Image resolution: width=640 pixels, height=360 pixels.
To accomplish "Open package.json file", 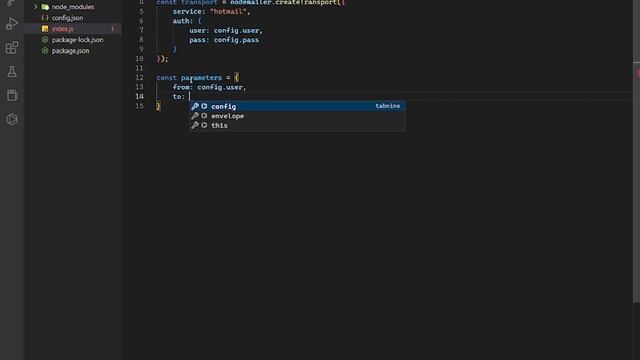I will pyautogui.click(x=70, y=51).
